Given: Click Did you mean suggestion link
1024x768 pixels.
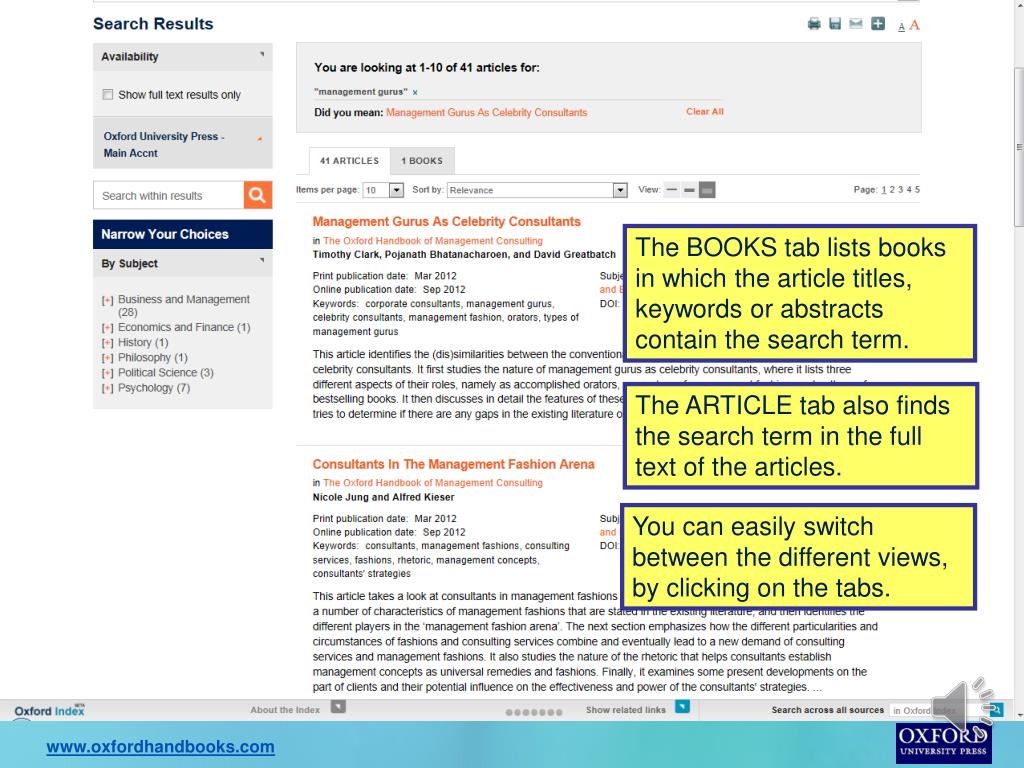Looking at the screenshot, I should (487, 112).
